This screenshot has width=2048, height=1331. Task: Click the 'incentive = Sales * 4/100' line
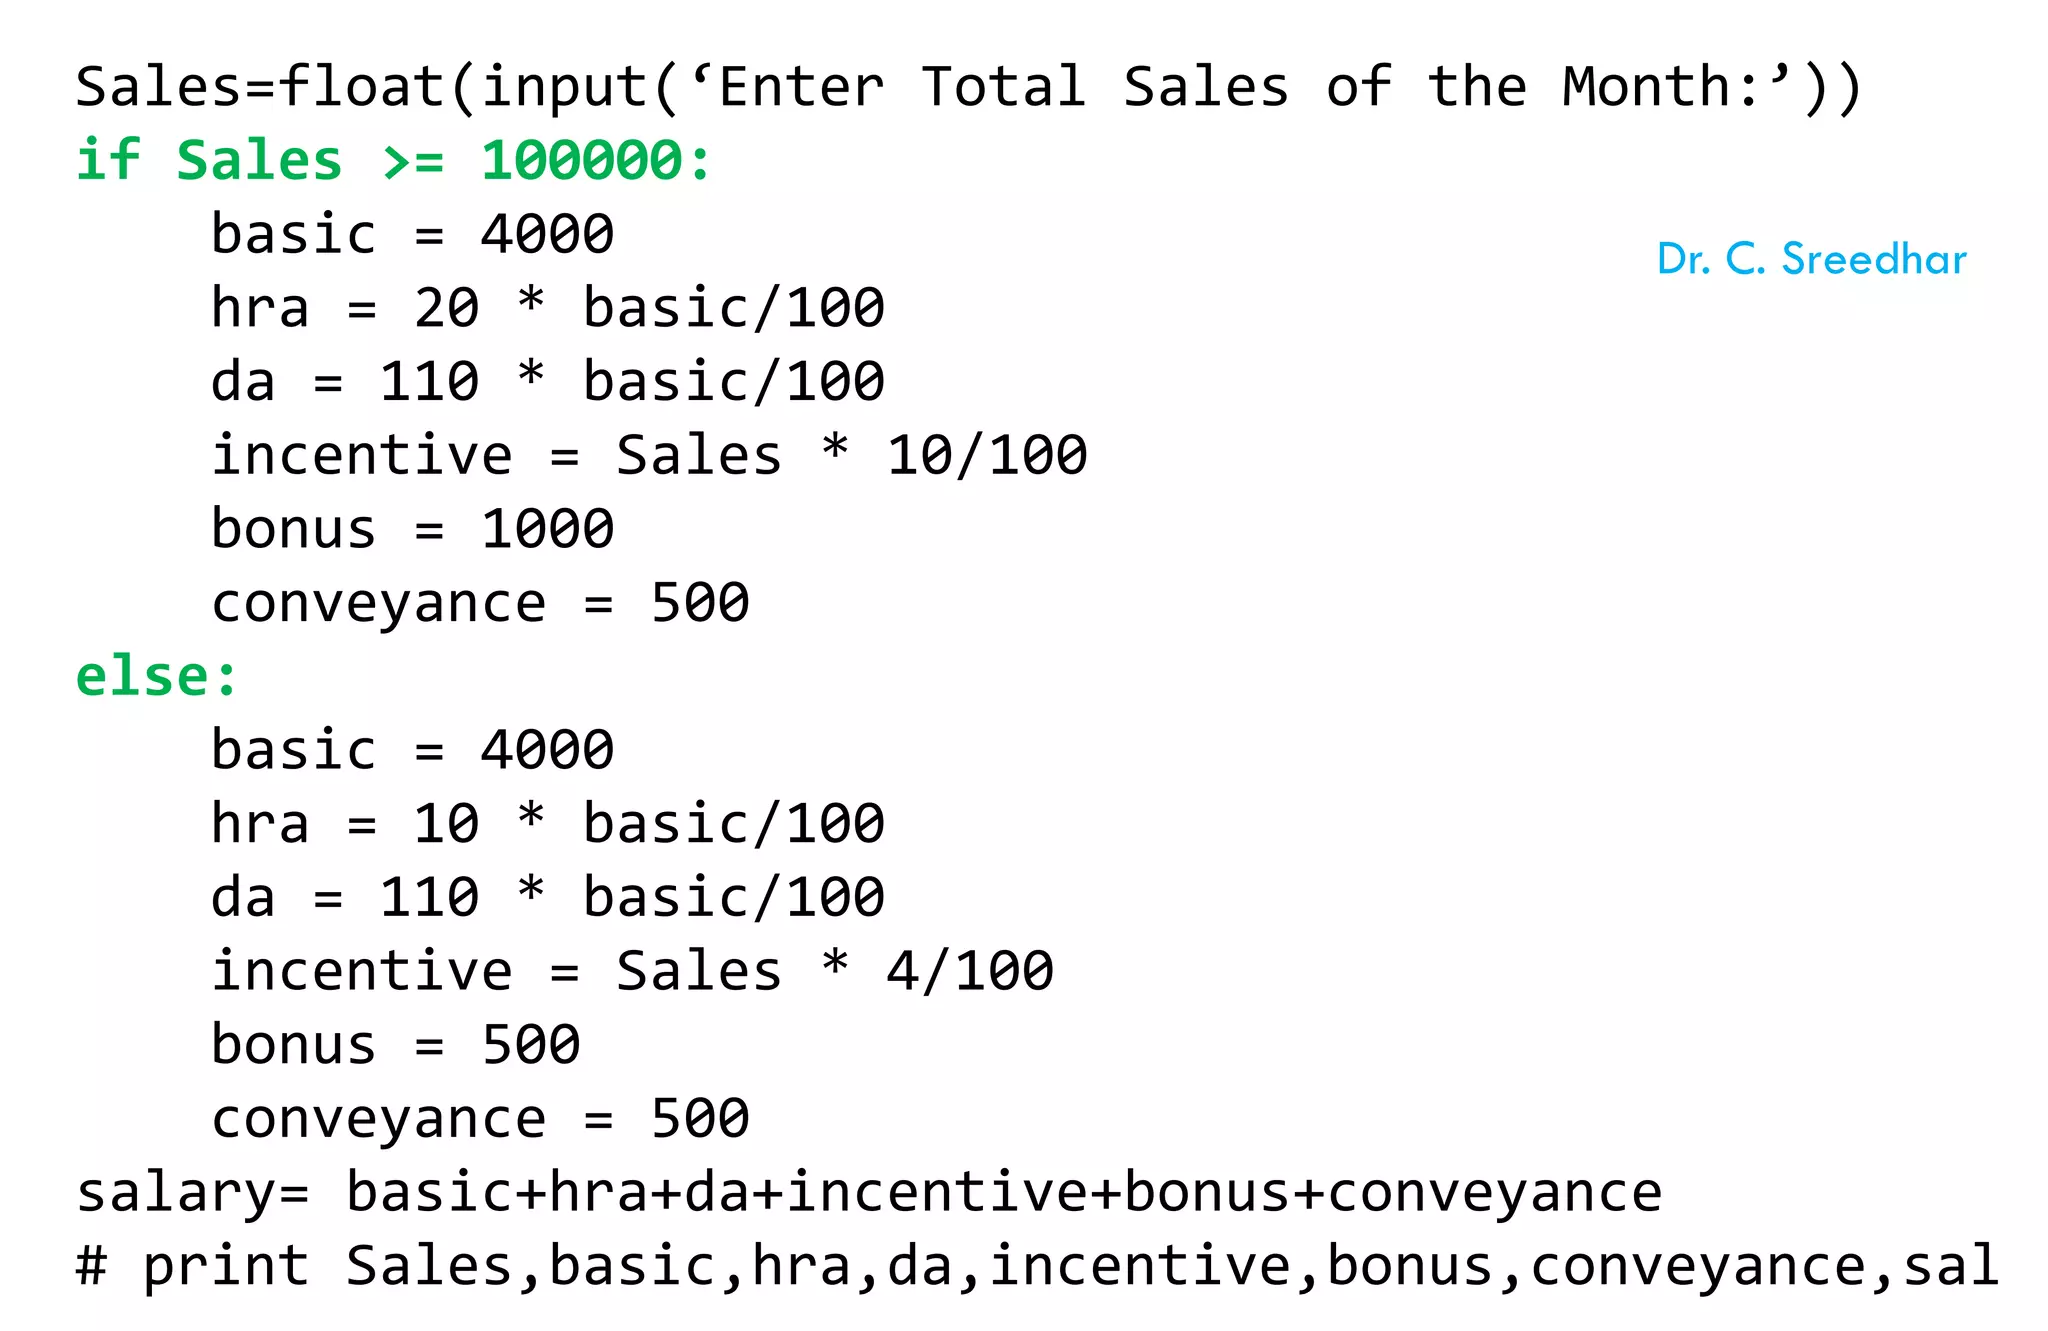click(x=632, y=972)
